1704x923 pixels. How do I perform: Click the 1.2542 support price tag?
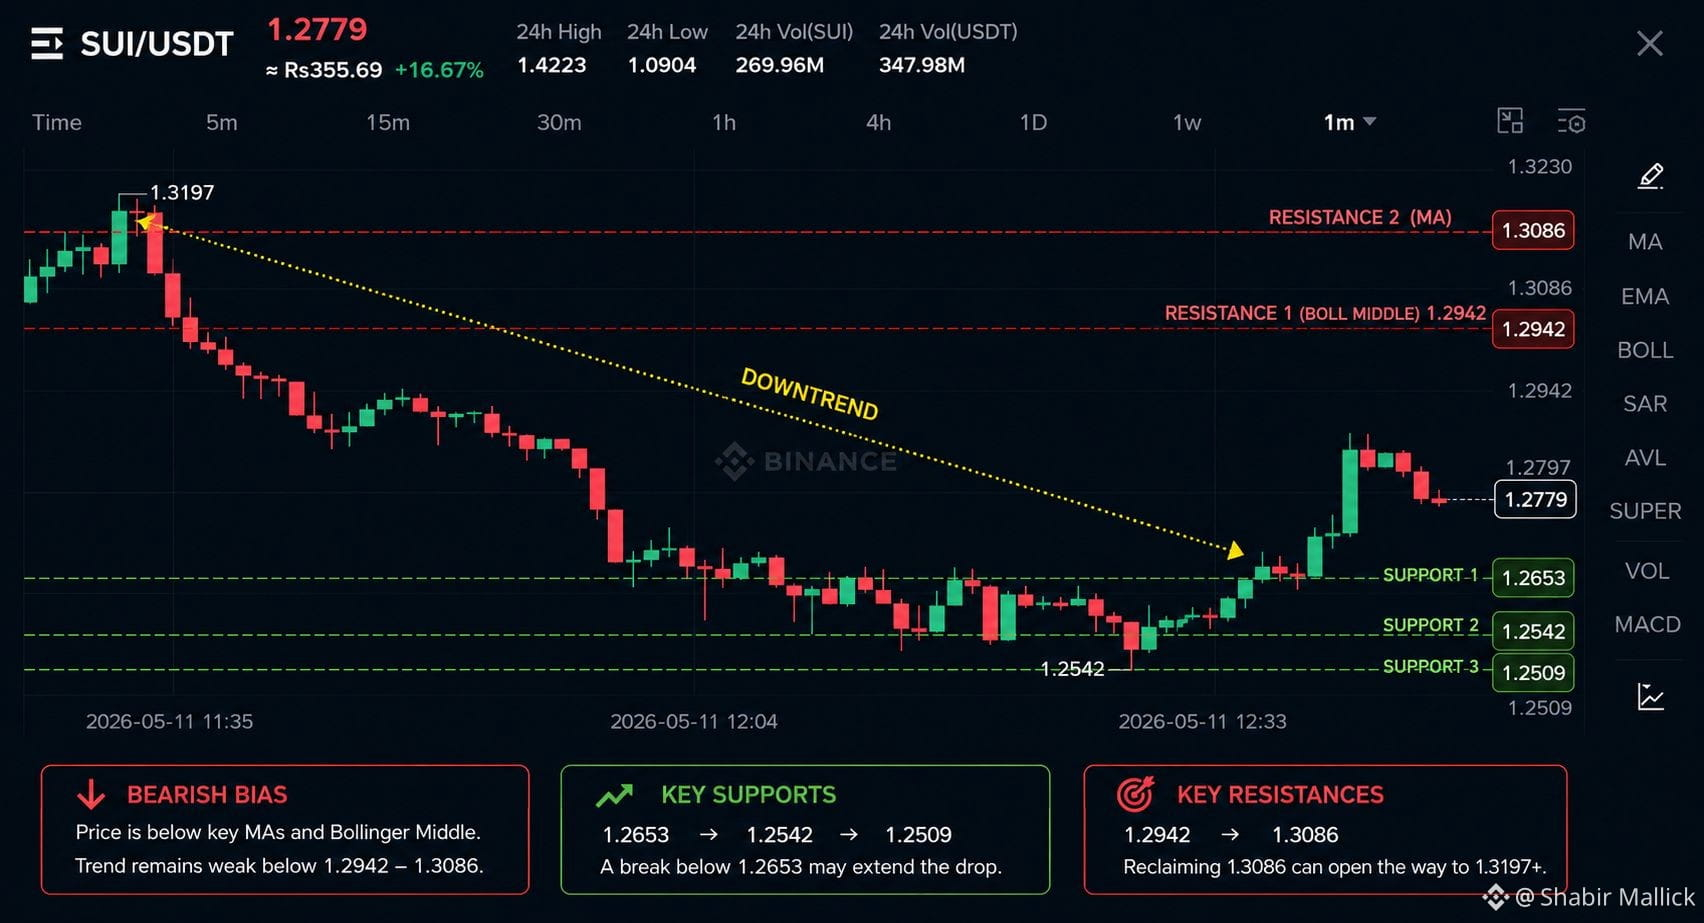pyautogui.click(x=1533, y=631)
